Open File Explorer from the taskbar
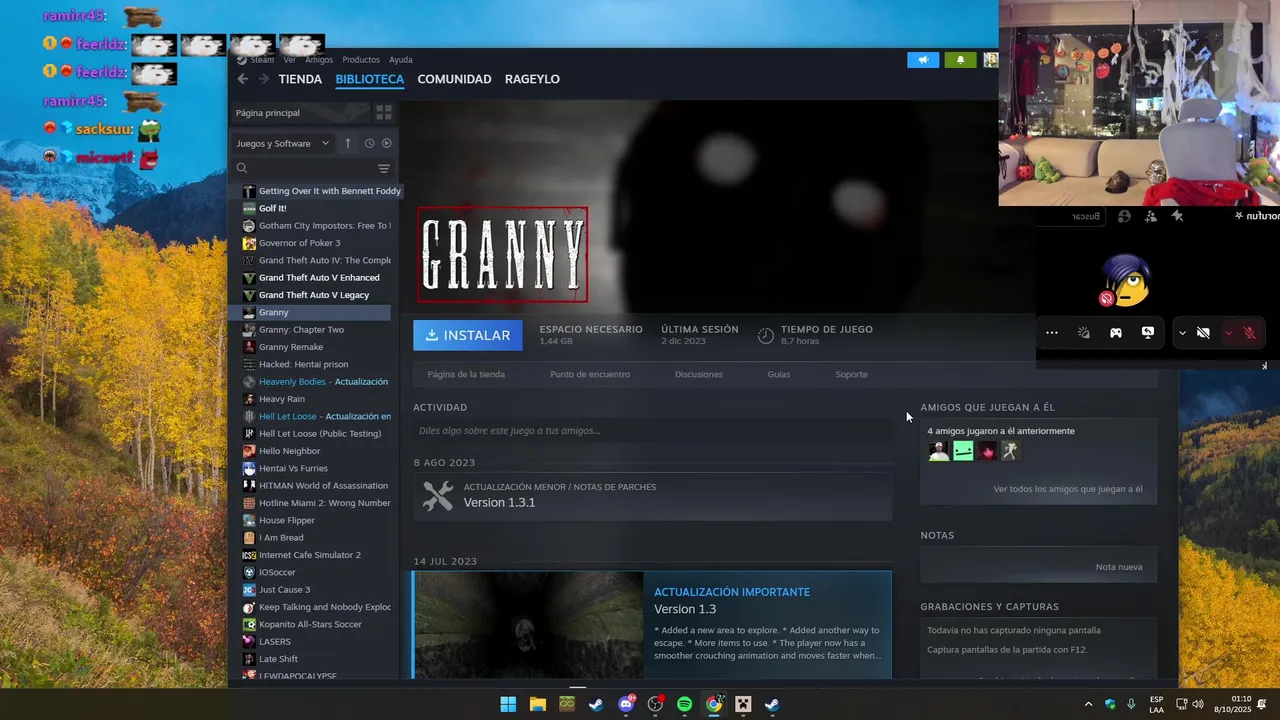The width and height of the screenshot is (1280, 720). [538, 704]
